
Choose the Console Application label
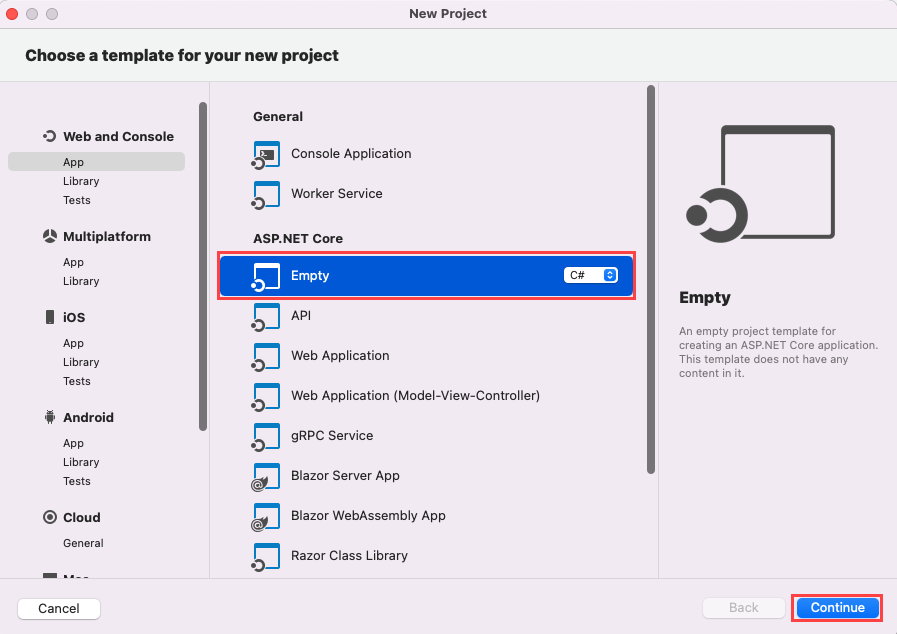point(351,153)
